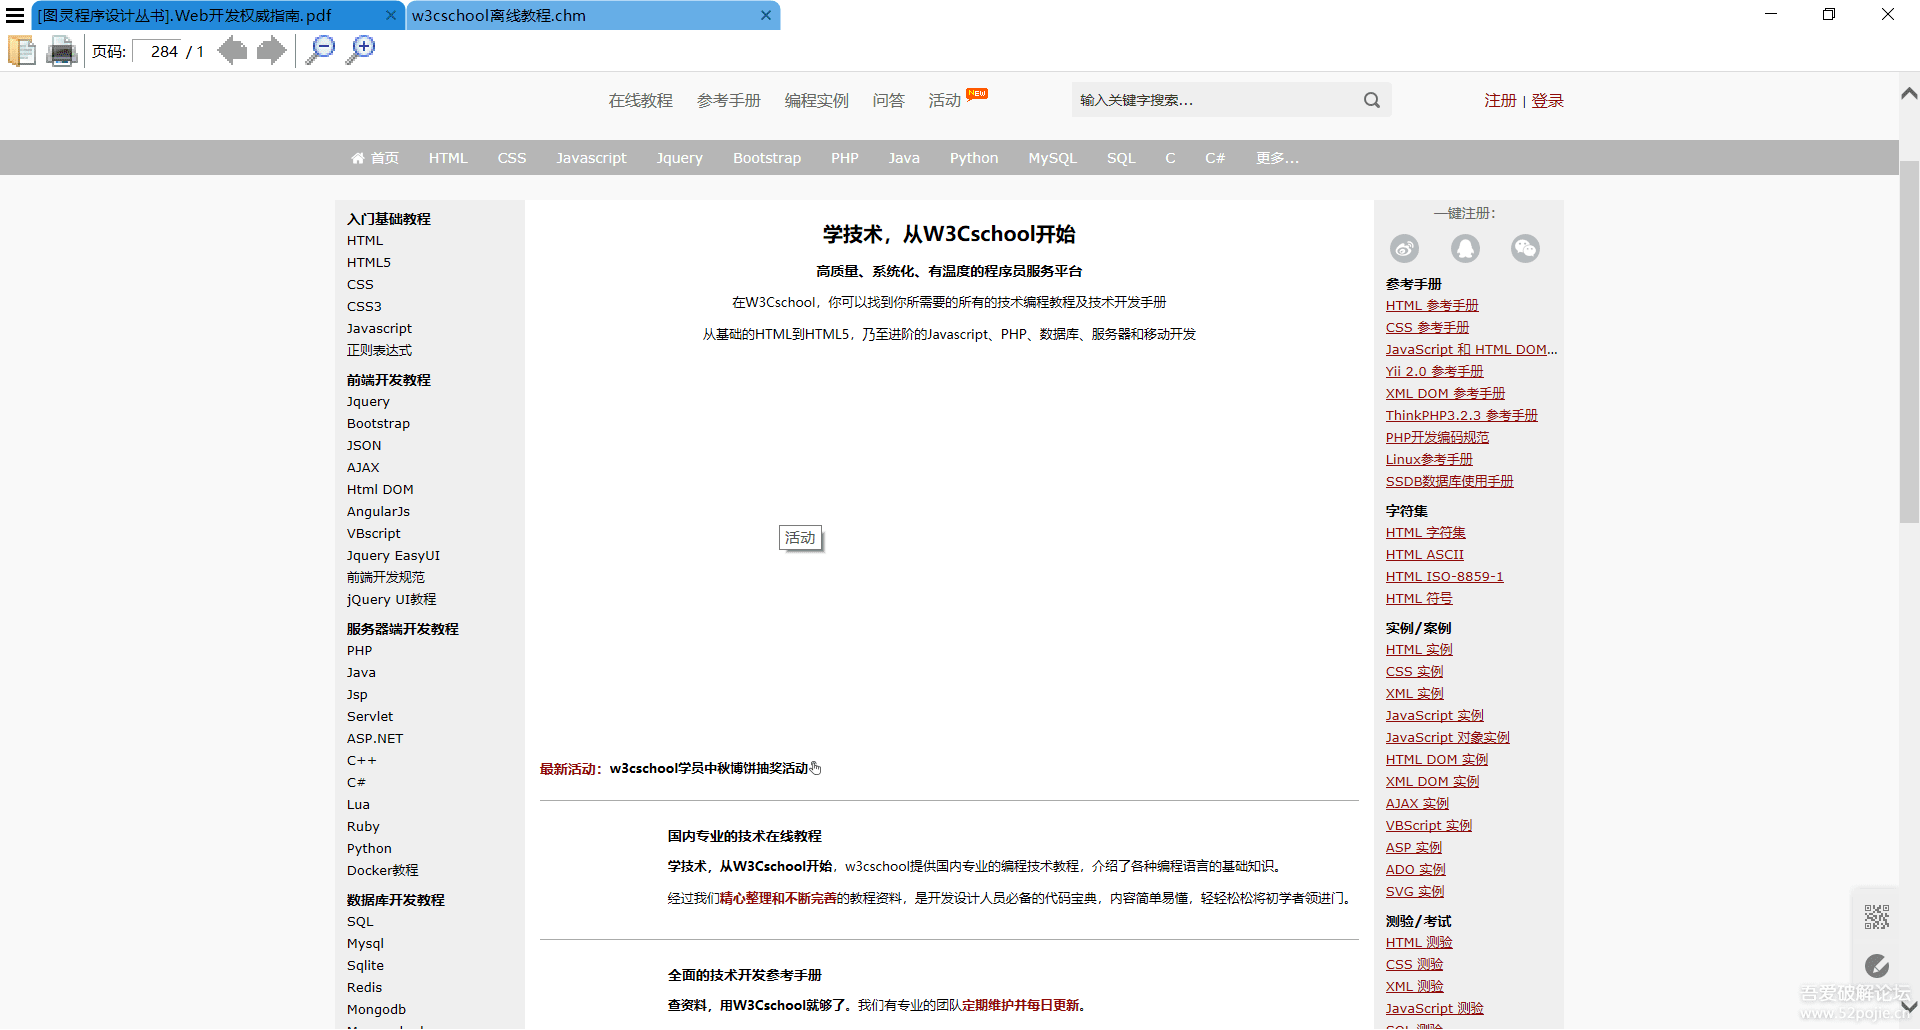
Task: Open the hamburger menu icon
Action: click(15, 15)
